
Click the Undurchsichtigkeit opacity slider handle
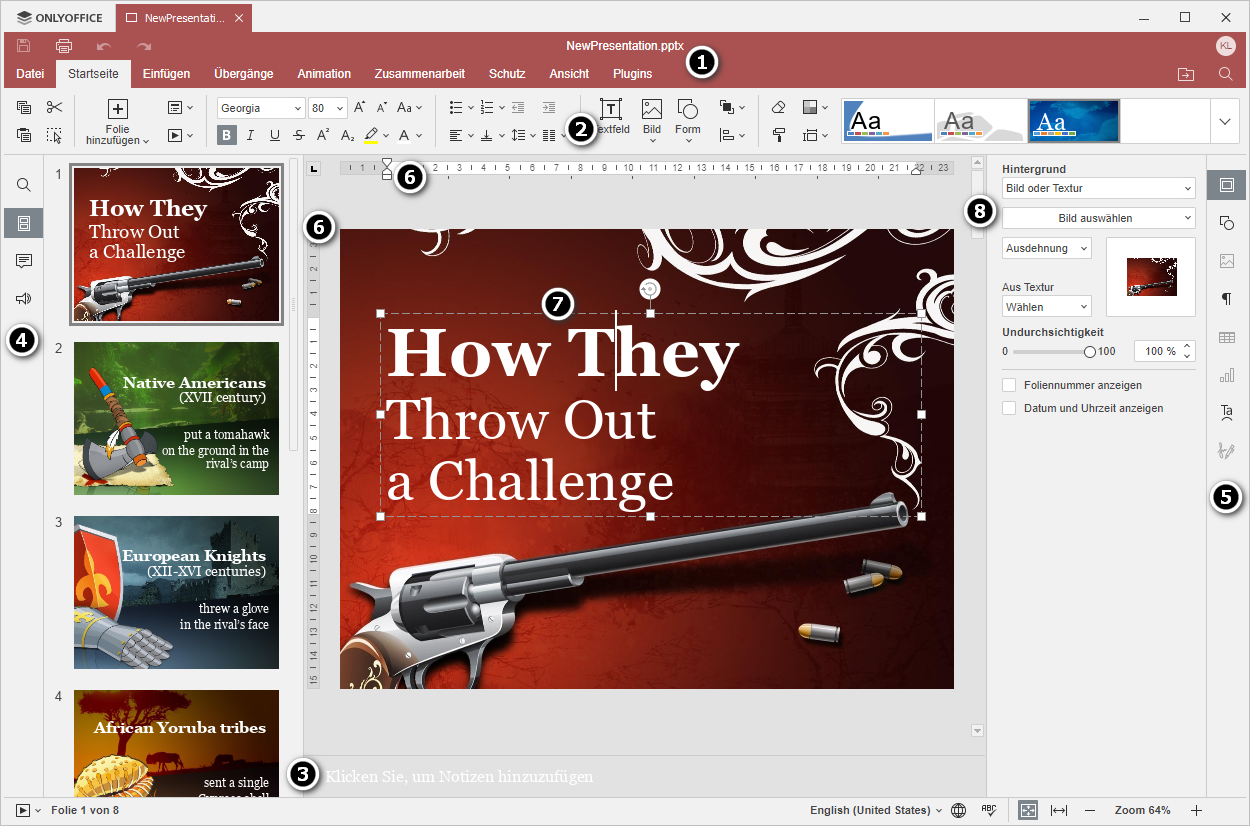point(1090,352)
